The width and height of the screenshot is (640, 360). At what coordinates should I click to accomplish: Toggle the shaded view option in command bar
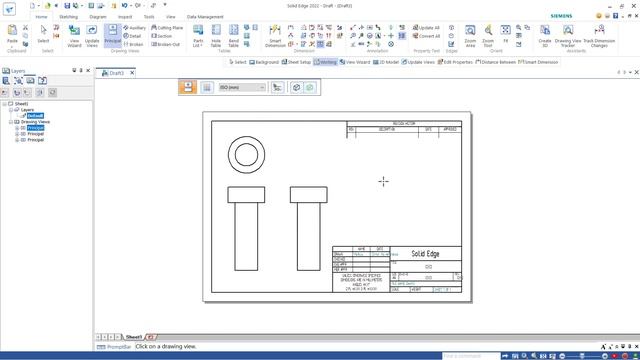coord(296,87)
